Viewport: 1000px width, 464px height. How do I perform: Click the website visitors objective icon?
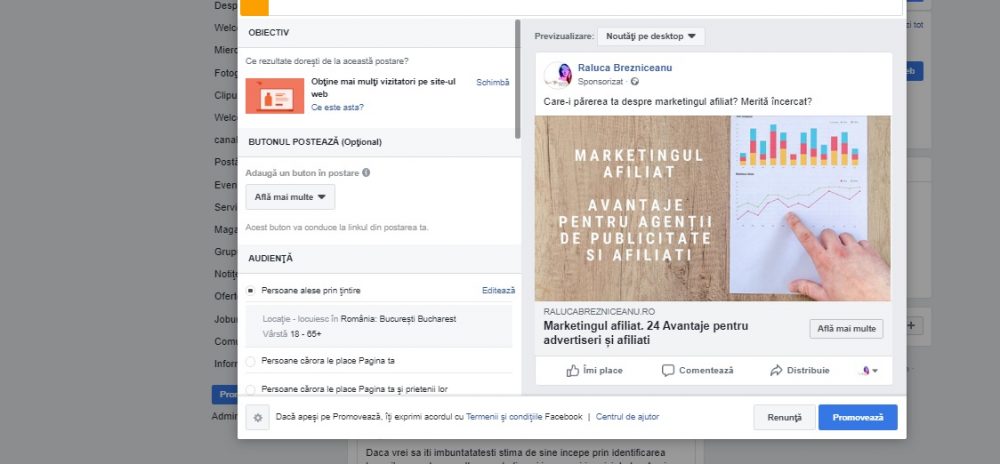[x=274, y=95]
